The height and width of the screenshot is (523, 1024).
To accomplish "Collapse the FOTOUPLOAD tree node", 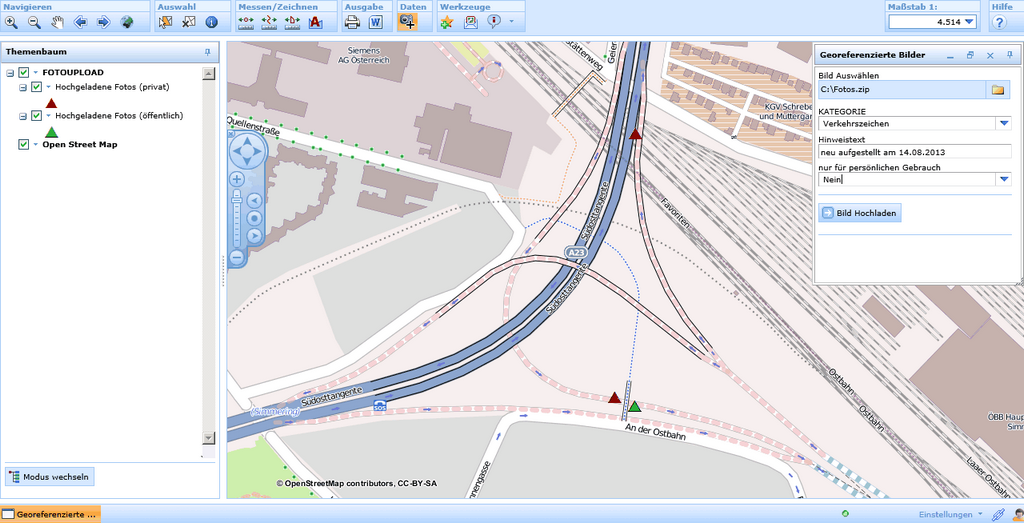I will coord(10,73).
